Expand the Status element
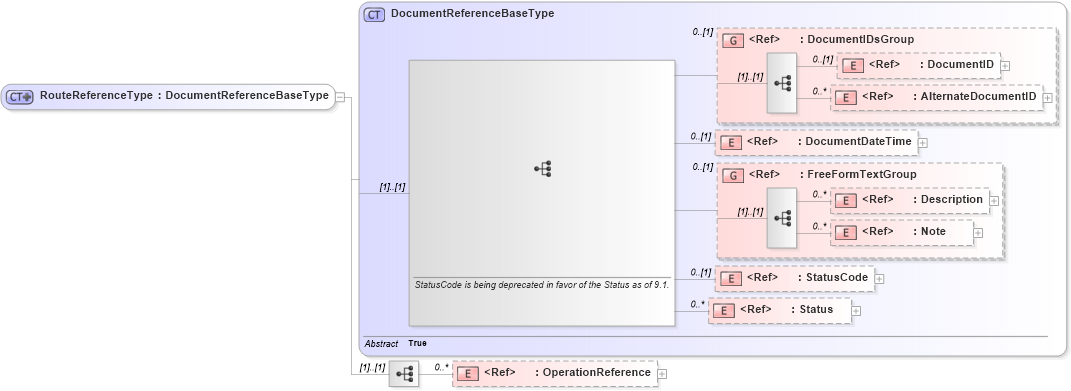 click(x=856, y=311)
